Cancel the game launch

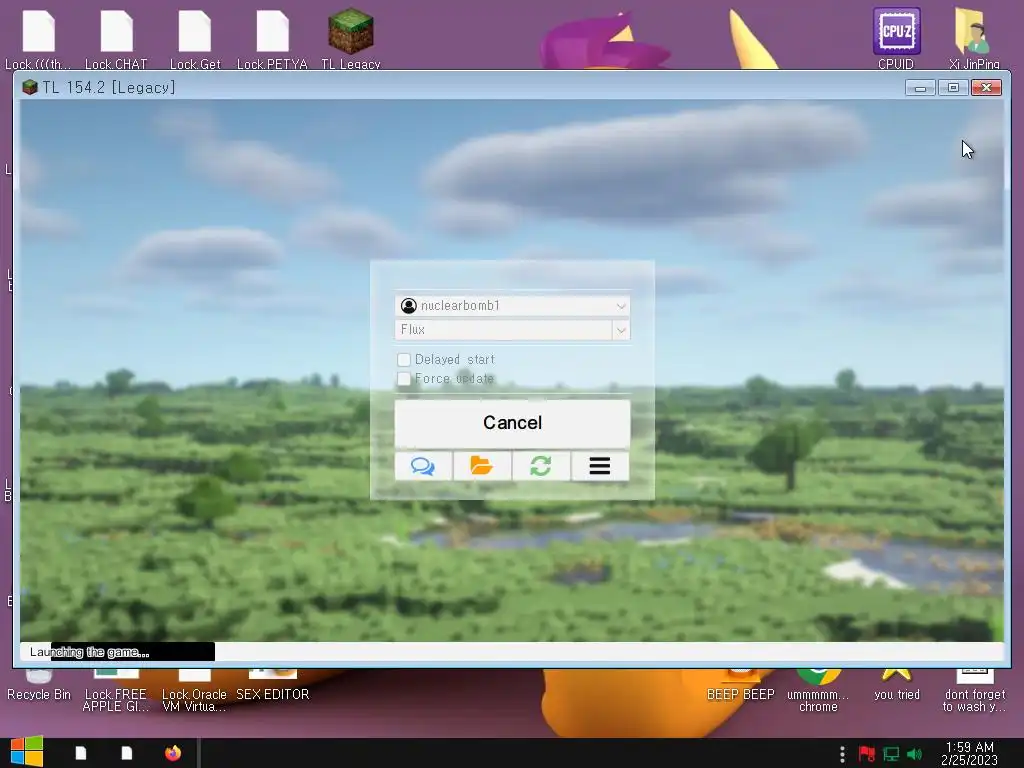point(512,423)
